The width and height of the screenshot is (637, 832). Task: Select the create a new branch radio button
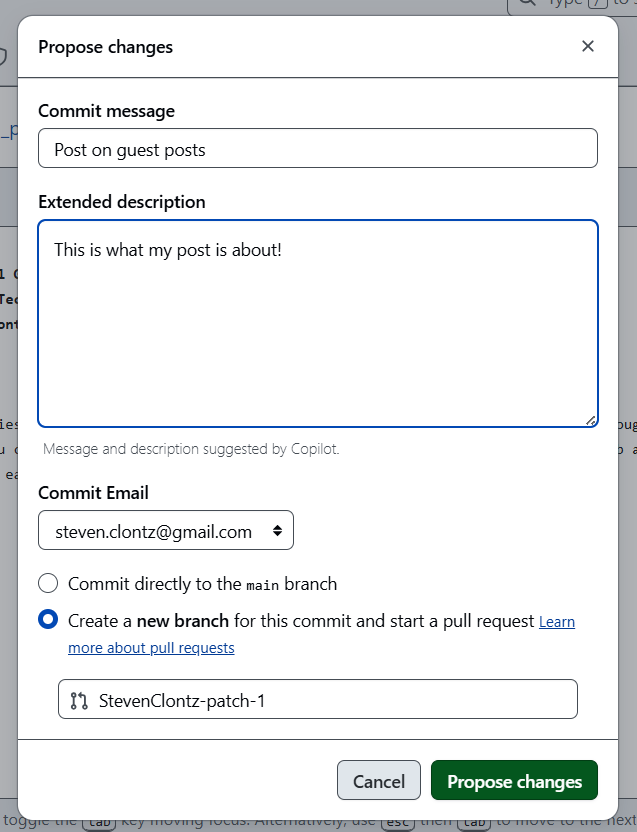tap(48, 621)
